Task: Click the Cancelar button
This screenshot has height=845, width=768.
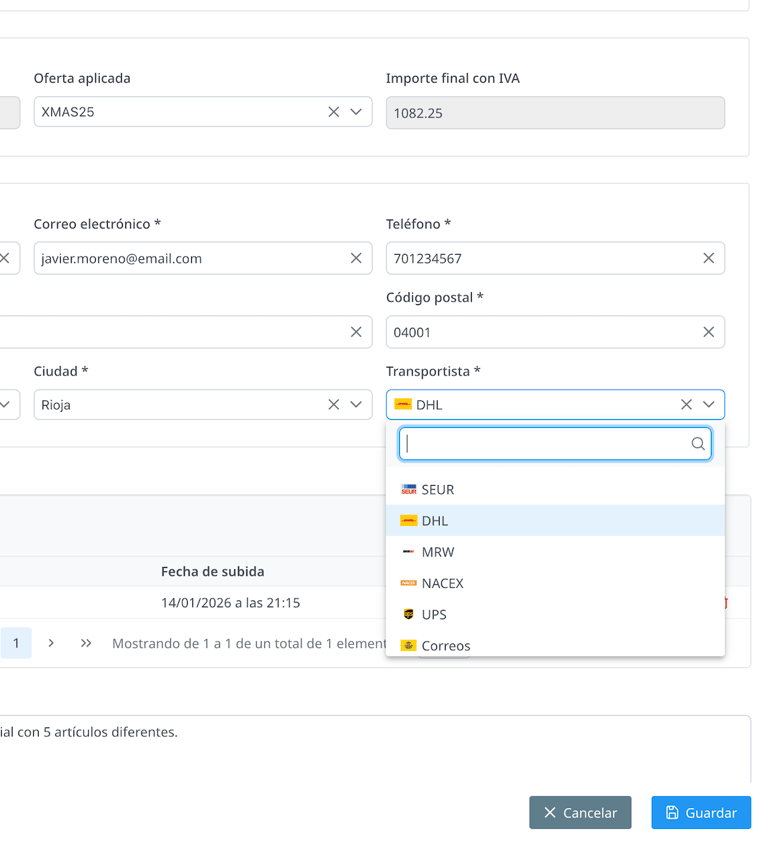Action: click(x=580, y=813)
